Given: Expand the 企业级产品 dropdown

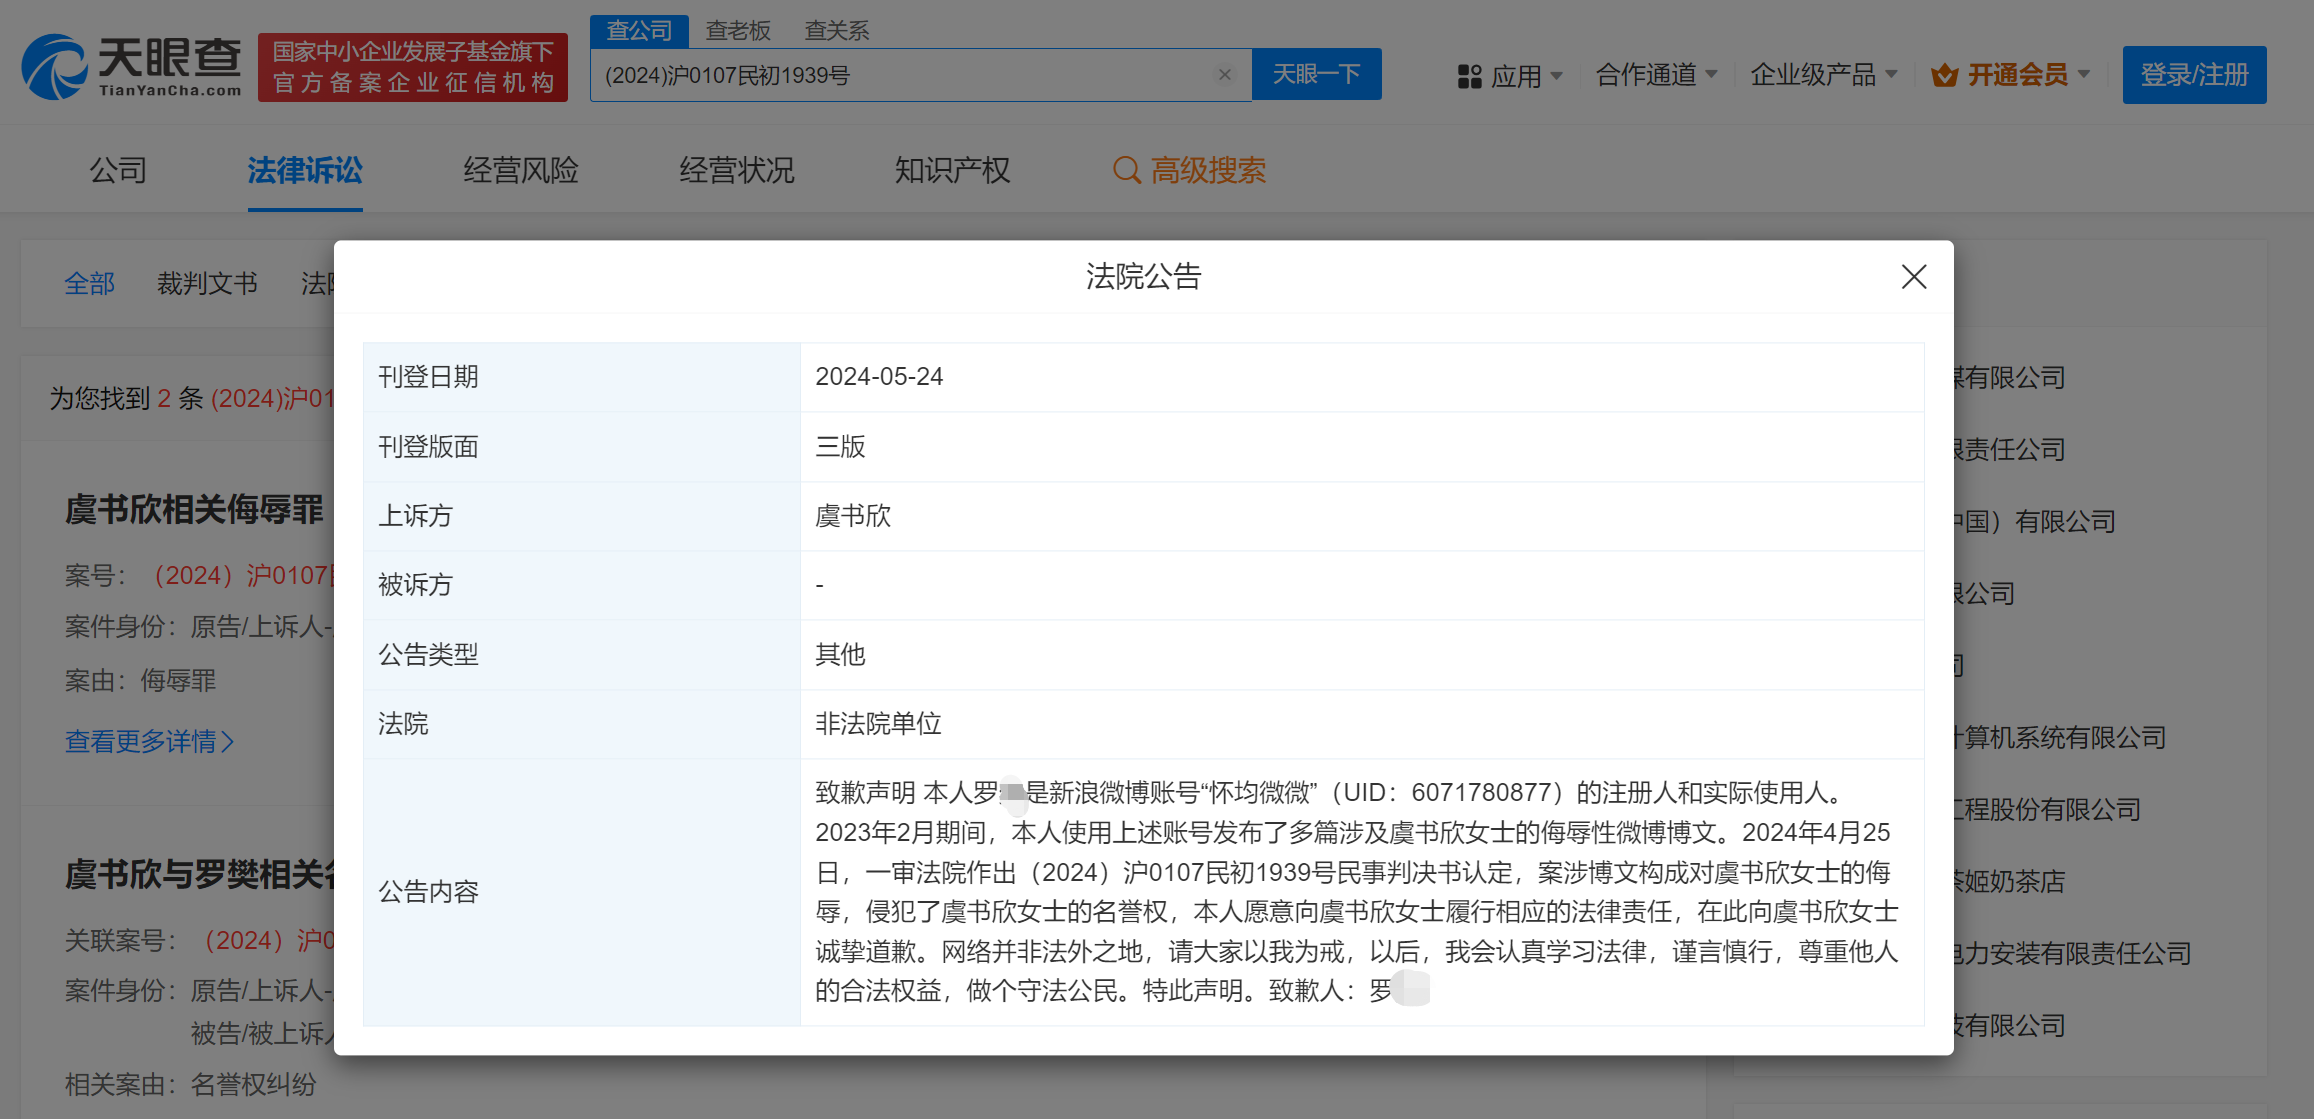Looking at the screenshot, I should [x=1890, y=74].
